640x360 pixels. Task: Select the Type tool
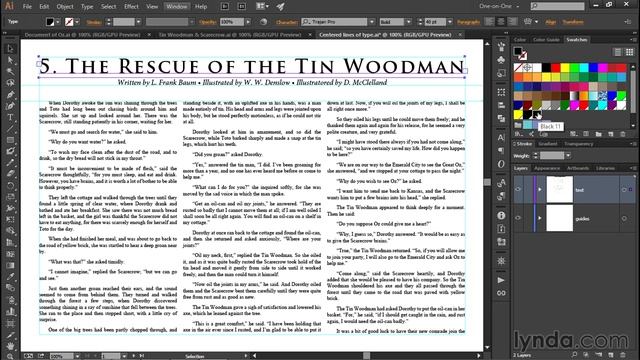(10, 118)
